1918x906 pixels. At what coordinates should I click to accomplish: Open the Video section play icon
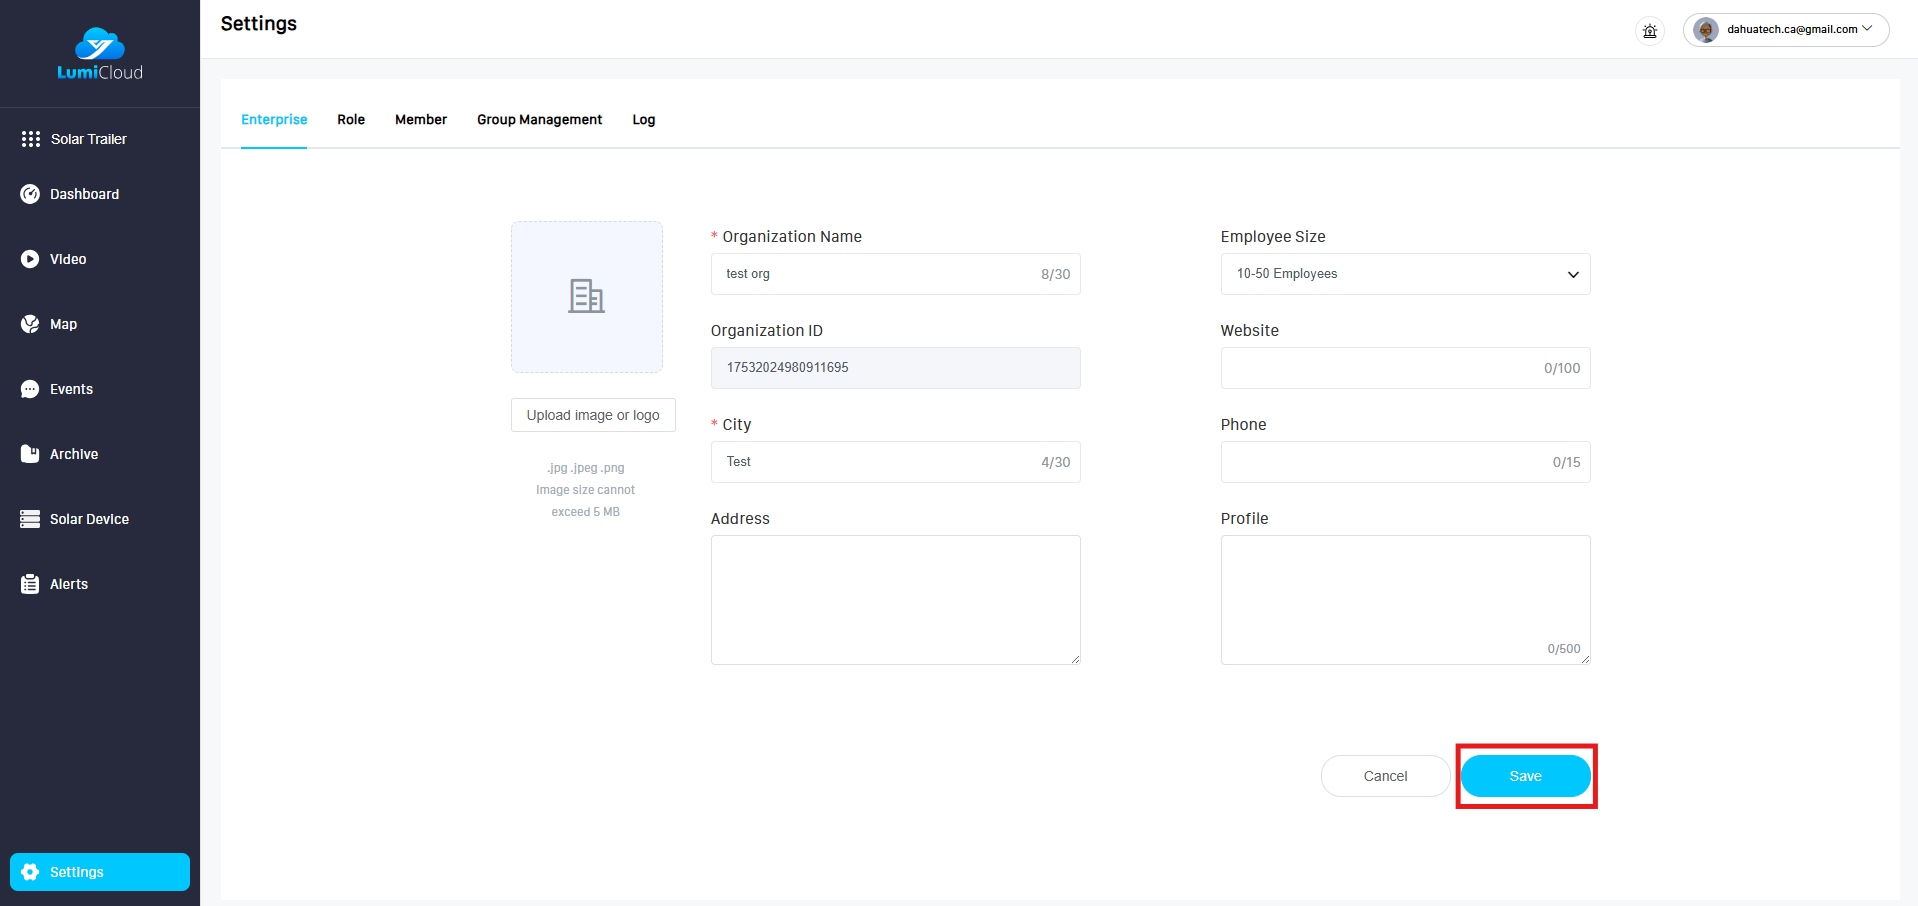(30, 259)
